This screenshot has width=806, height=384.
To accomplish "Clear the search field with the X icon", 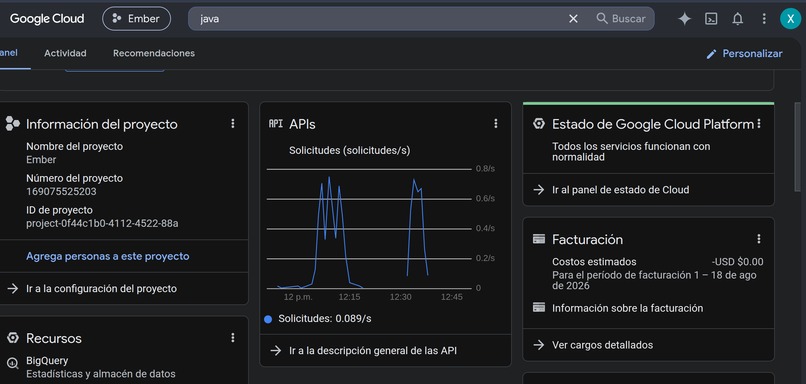I will [573, 19].
